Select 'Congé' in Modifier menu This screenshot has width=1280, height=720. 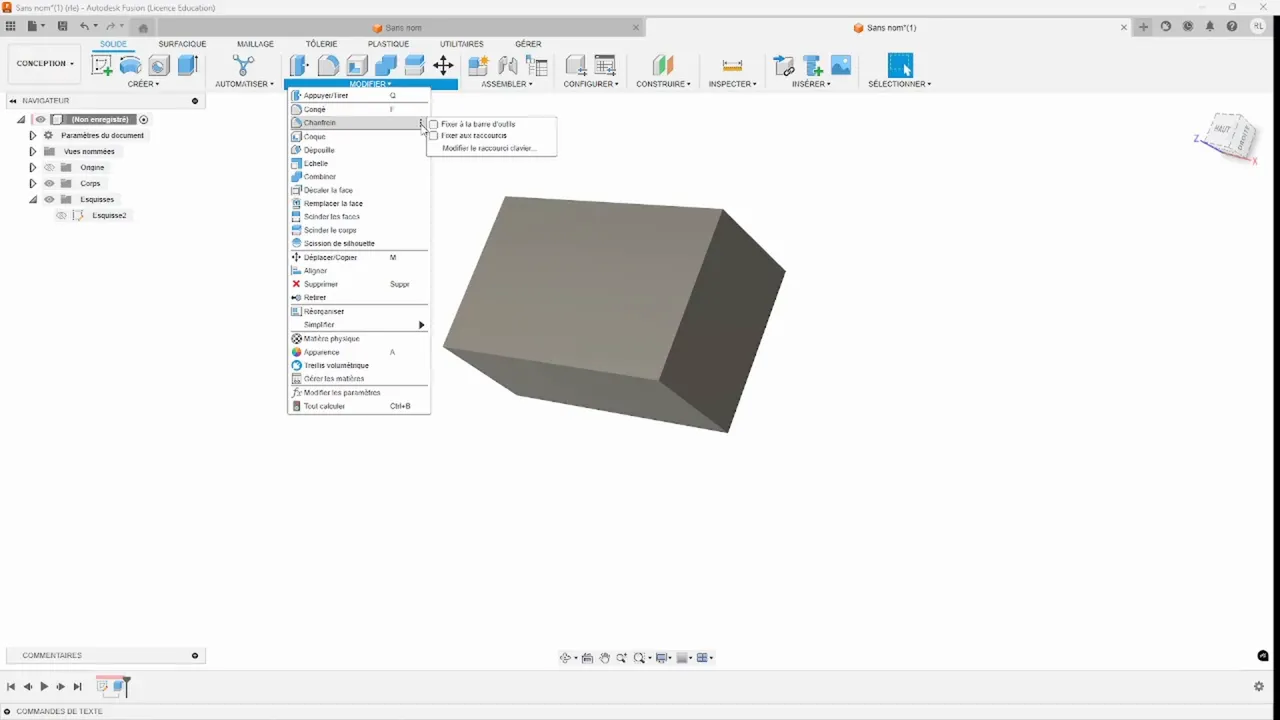tap(359, 109)
